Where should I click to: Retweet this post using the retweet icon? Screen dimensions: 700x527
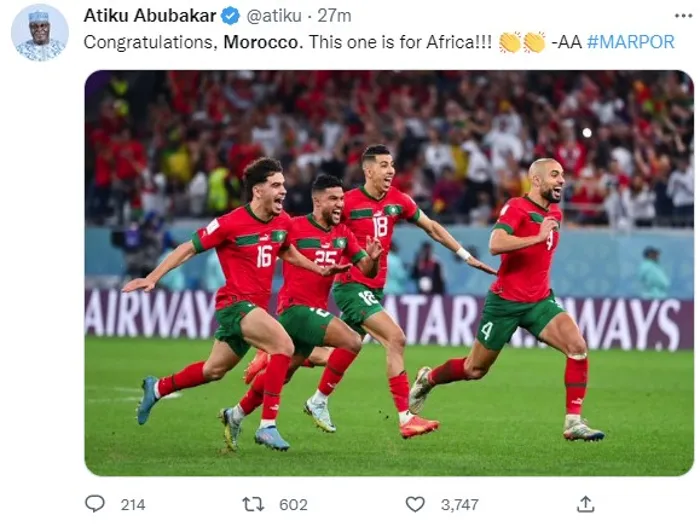coord(253,504)
